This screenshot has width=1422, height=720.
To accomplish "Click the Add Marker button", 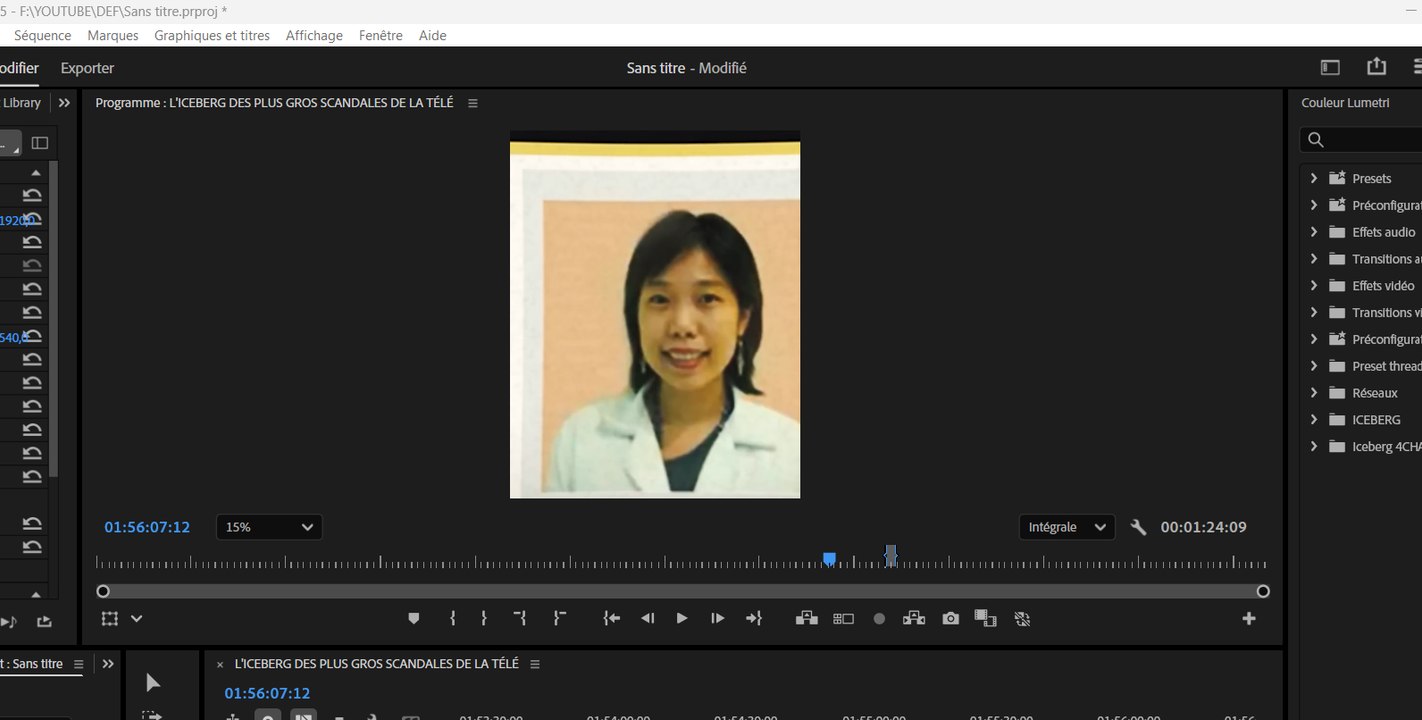I will [413, 619].
